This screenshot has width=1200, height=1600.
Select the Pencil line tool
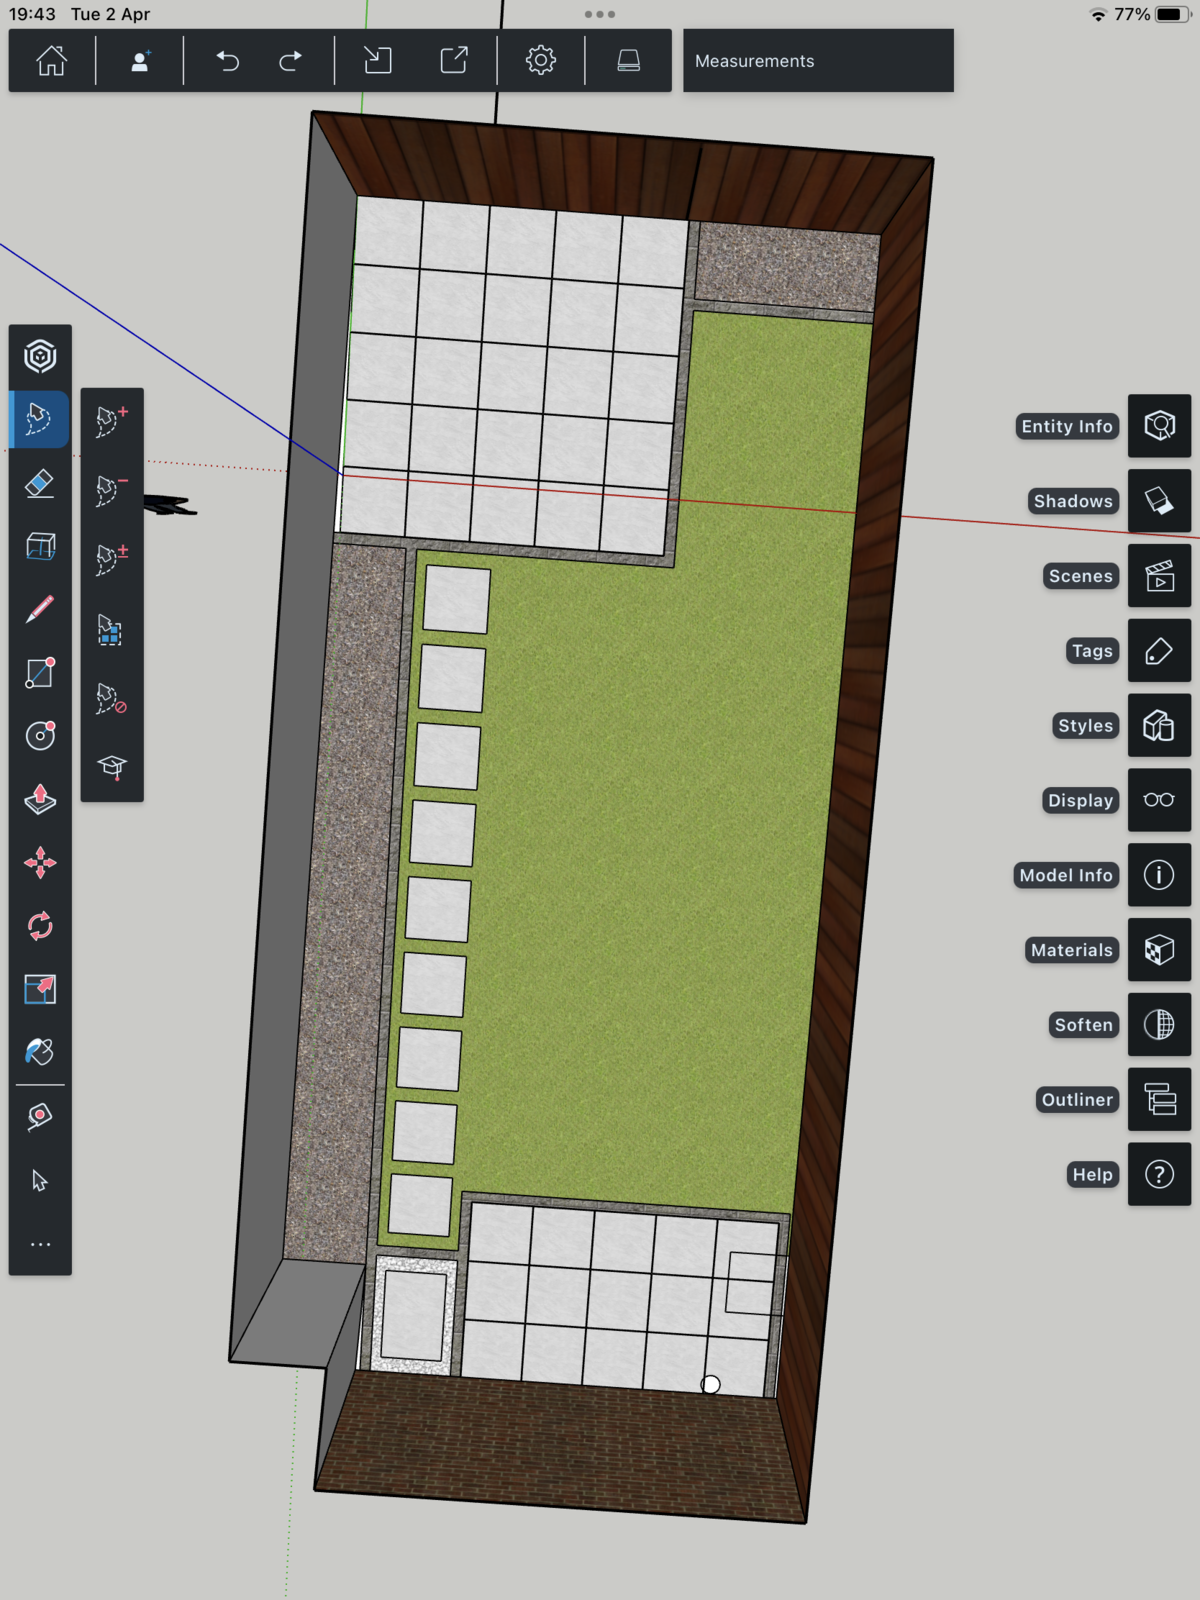pos(40,609)
